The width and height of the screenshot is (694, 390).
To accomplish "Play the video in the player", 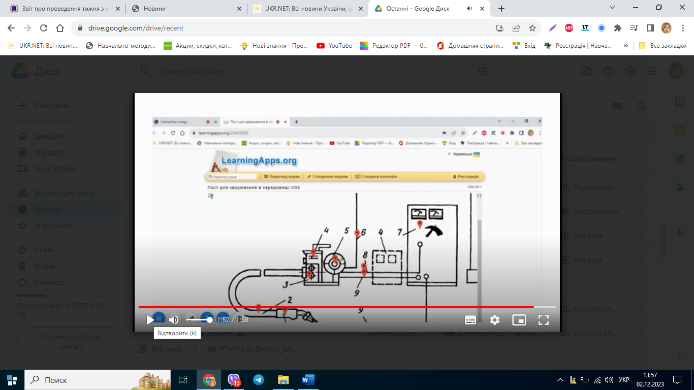I will pos(150,320).
